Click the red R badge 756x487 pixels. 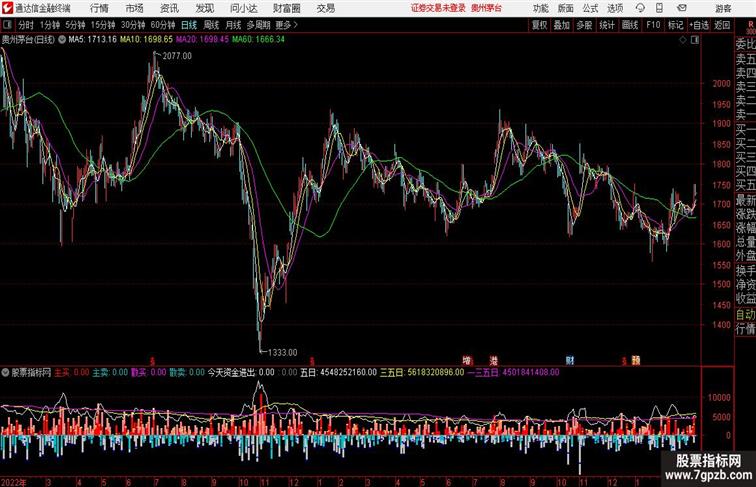coord(751,24)
